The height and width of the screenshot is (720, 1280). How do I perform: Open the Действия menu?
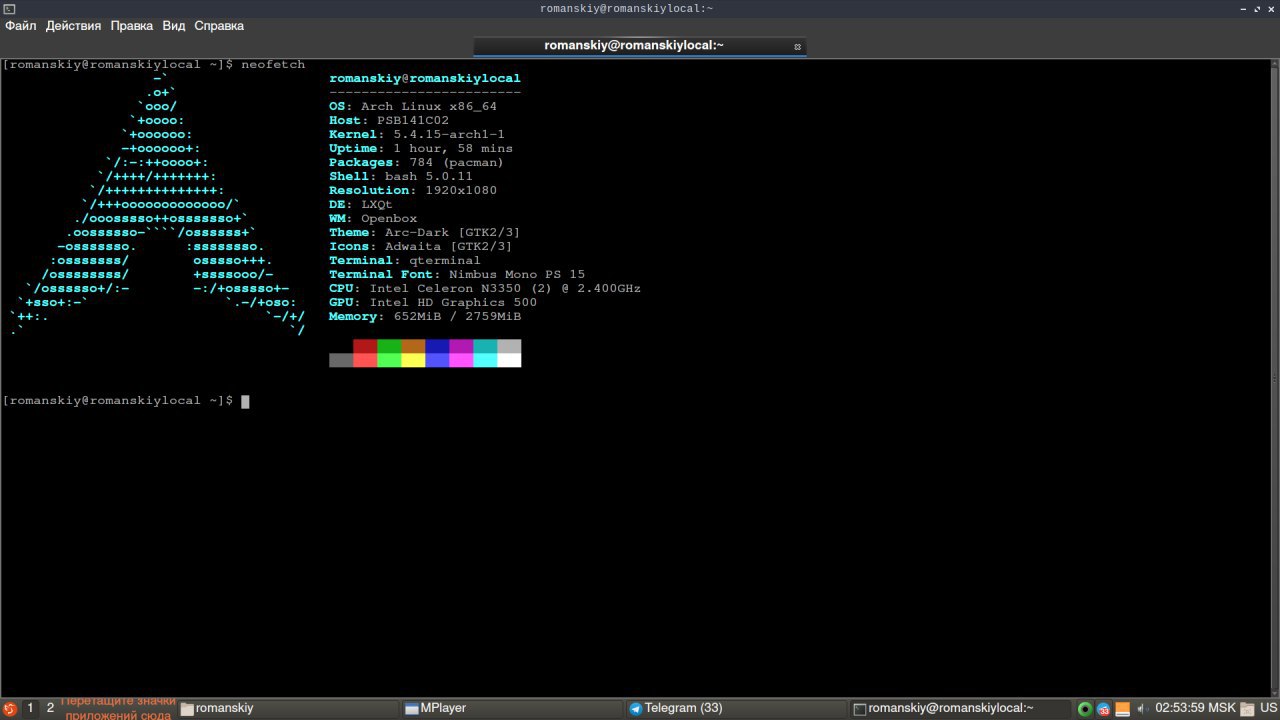(73, 26)
